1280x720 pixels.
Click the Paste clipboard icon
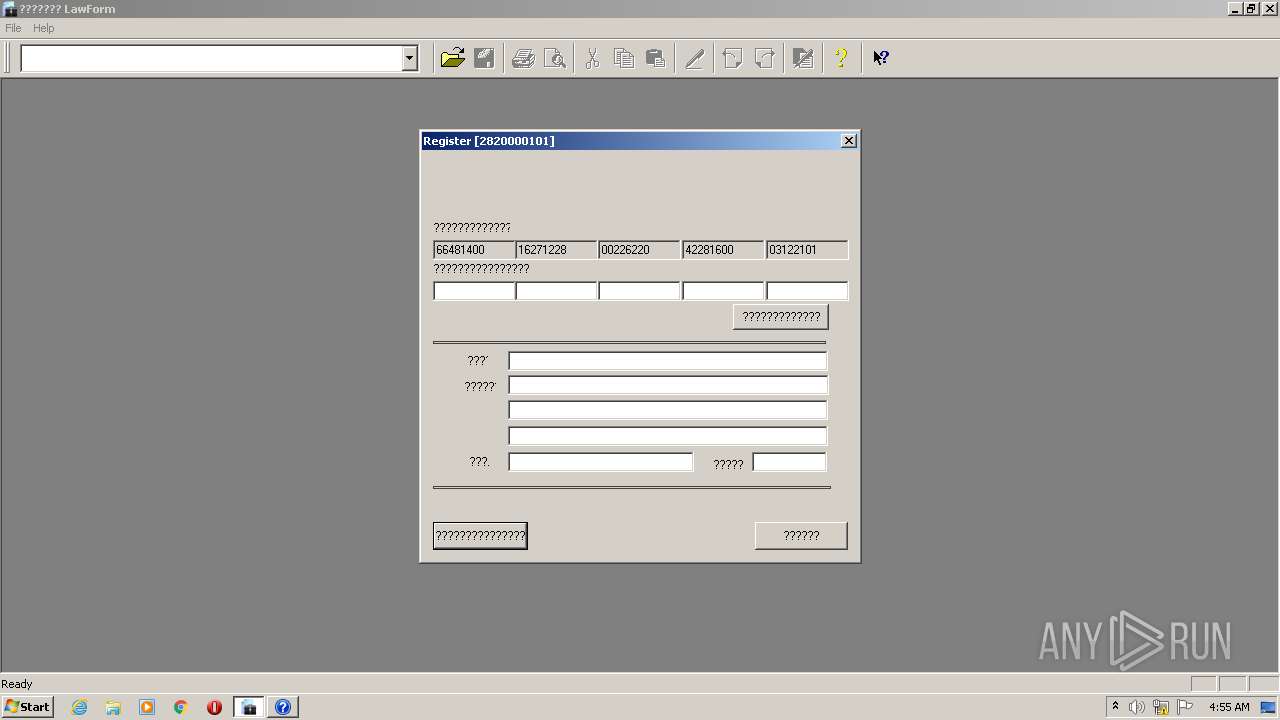point(655,58)
